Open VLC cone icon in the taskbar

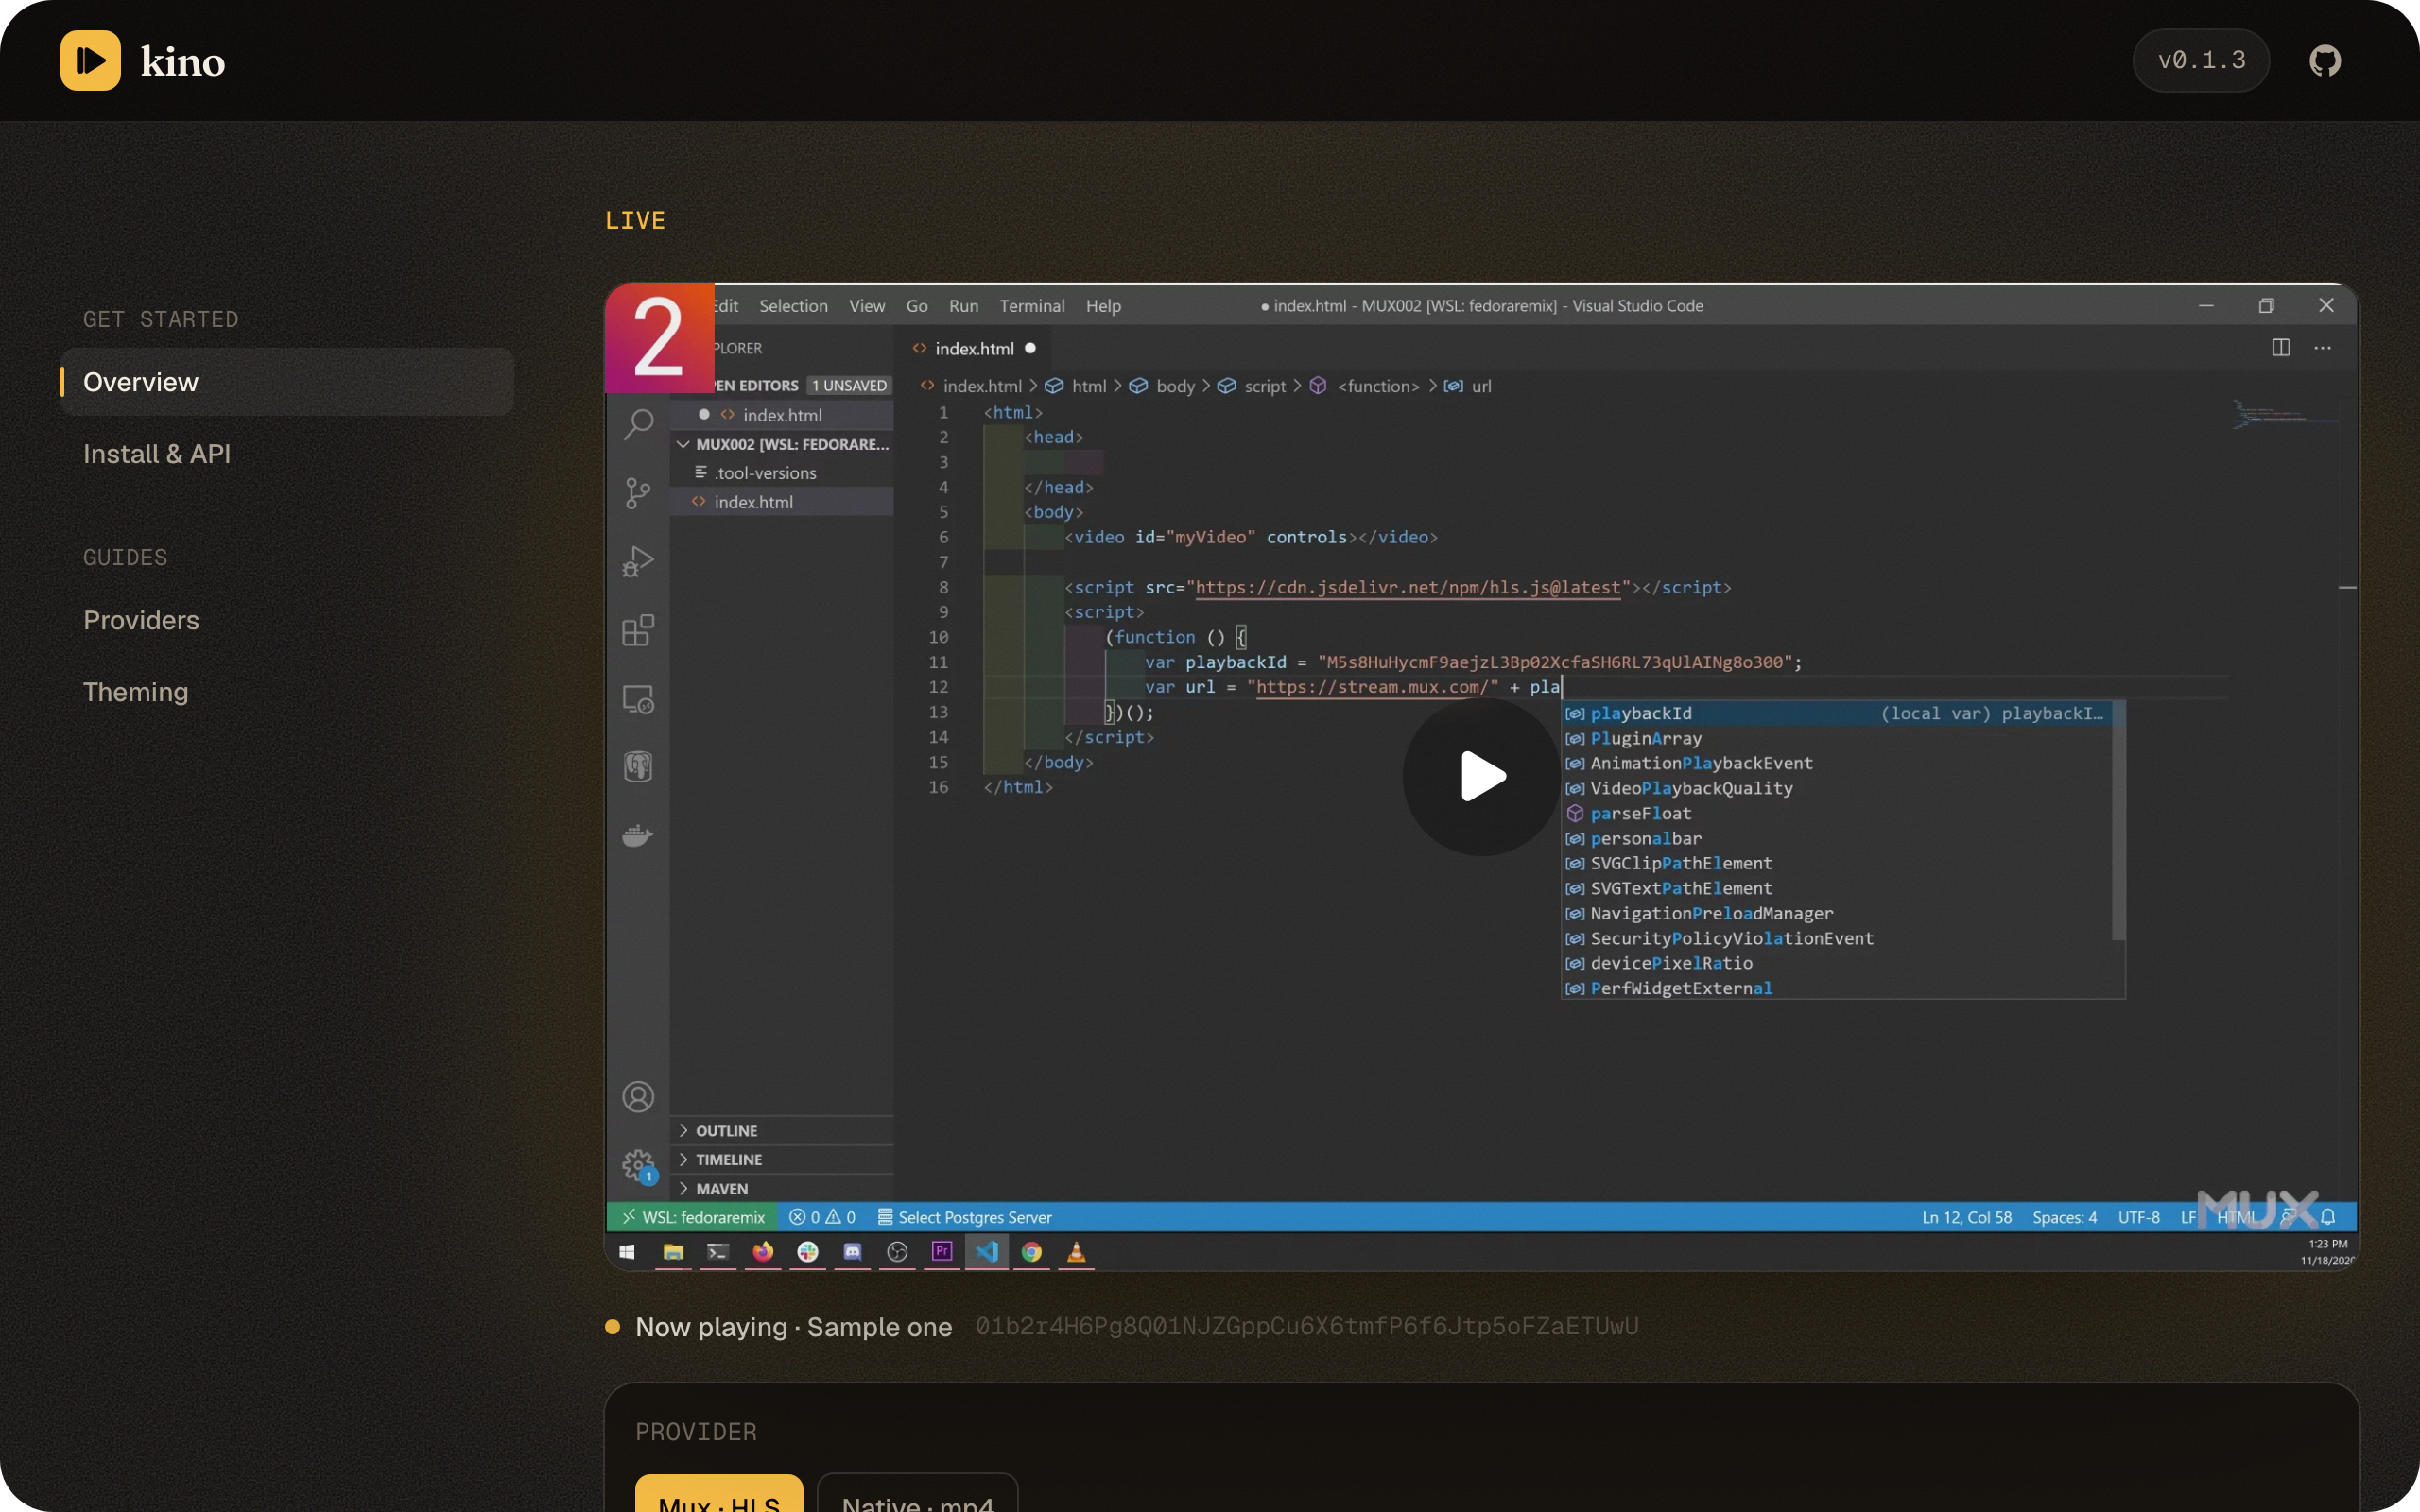(1076, 1252)
